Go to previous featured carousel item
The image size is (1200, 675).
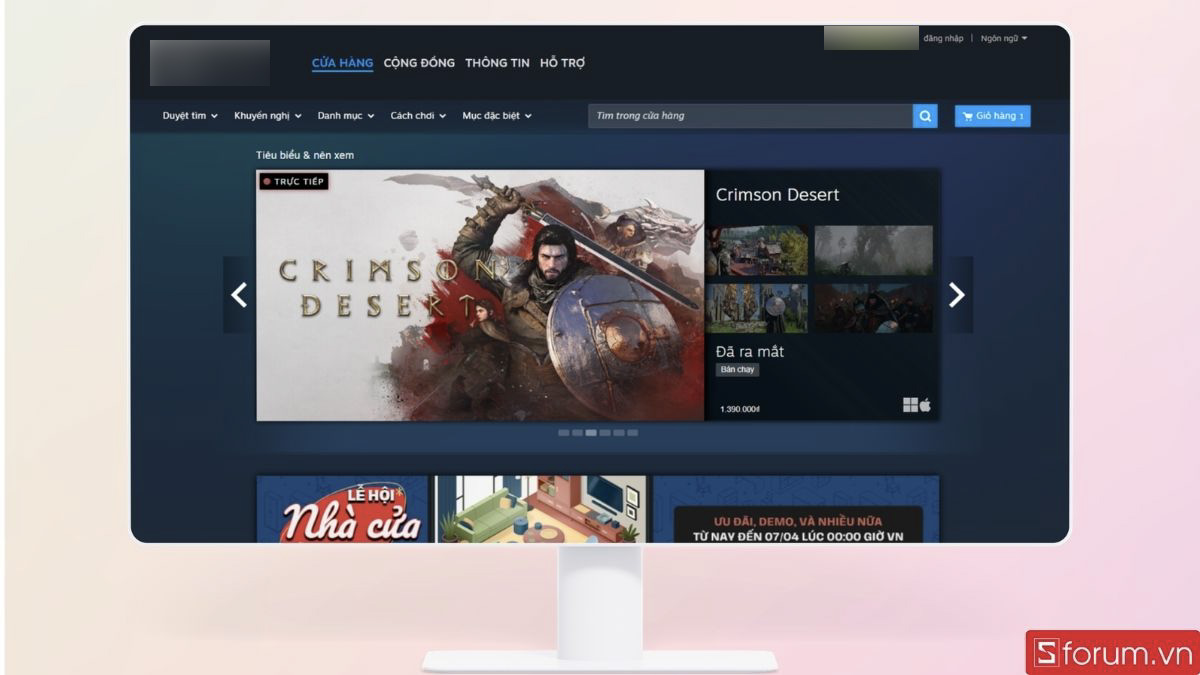239,295
